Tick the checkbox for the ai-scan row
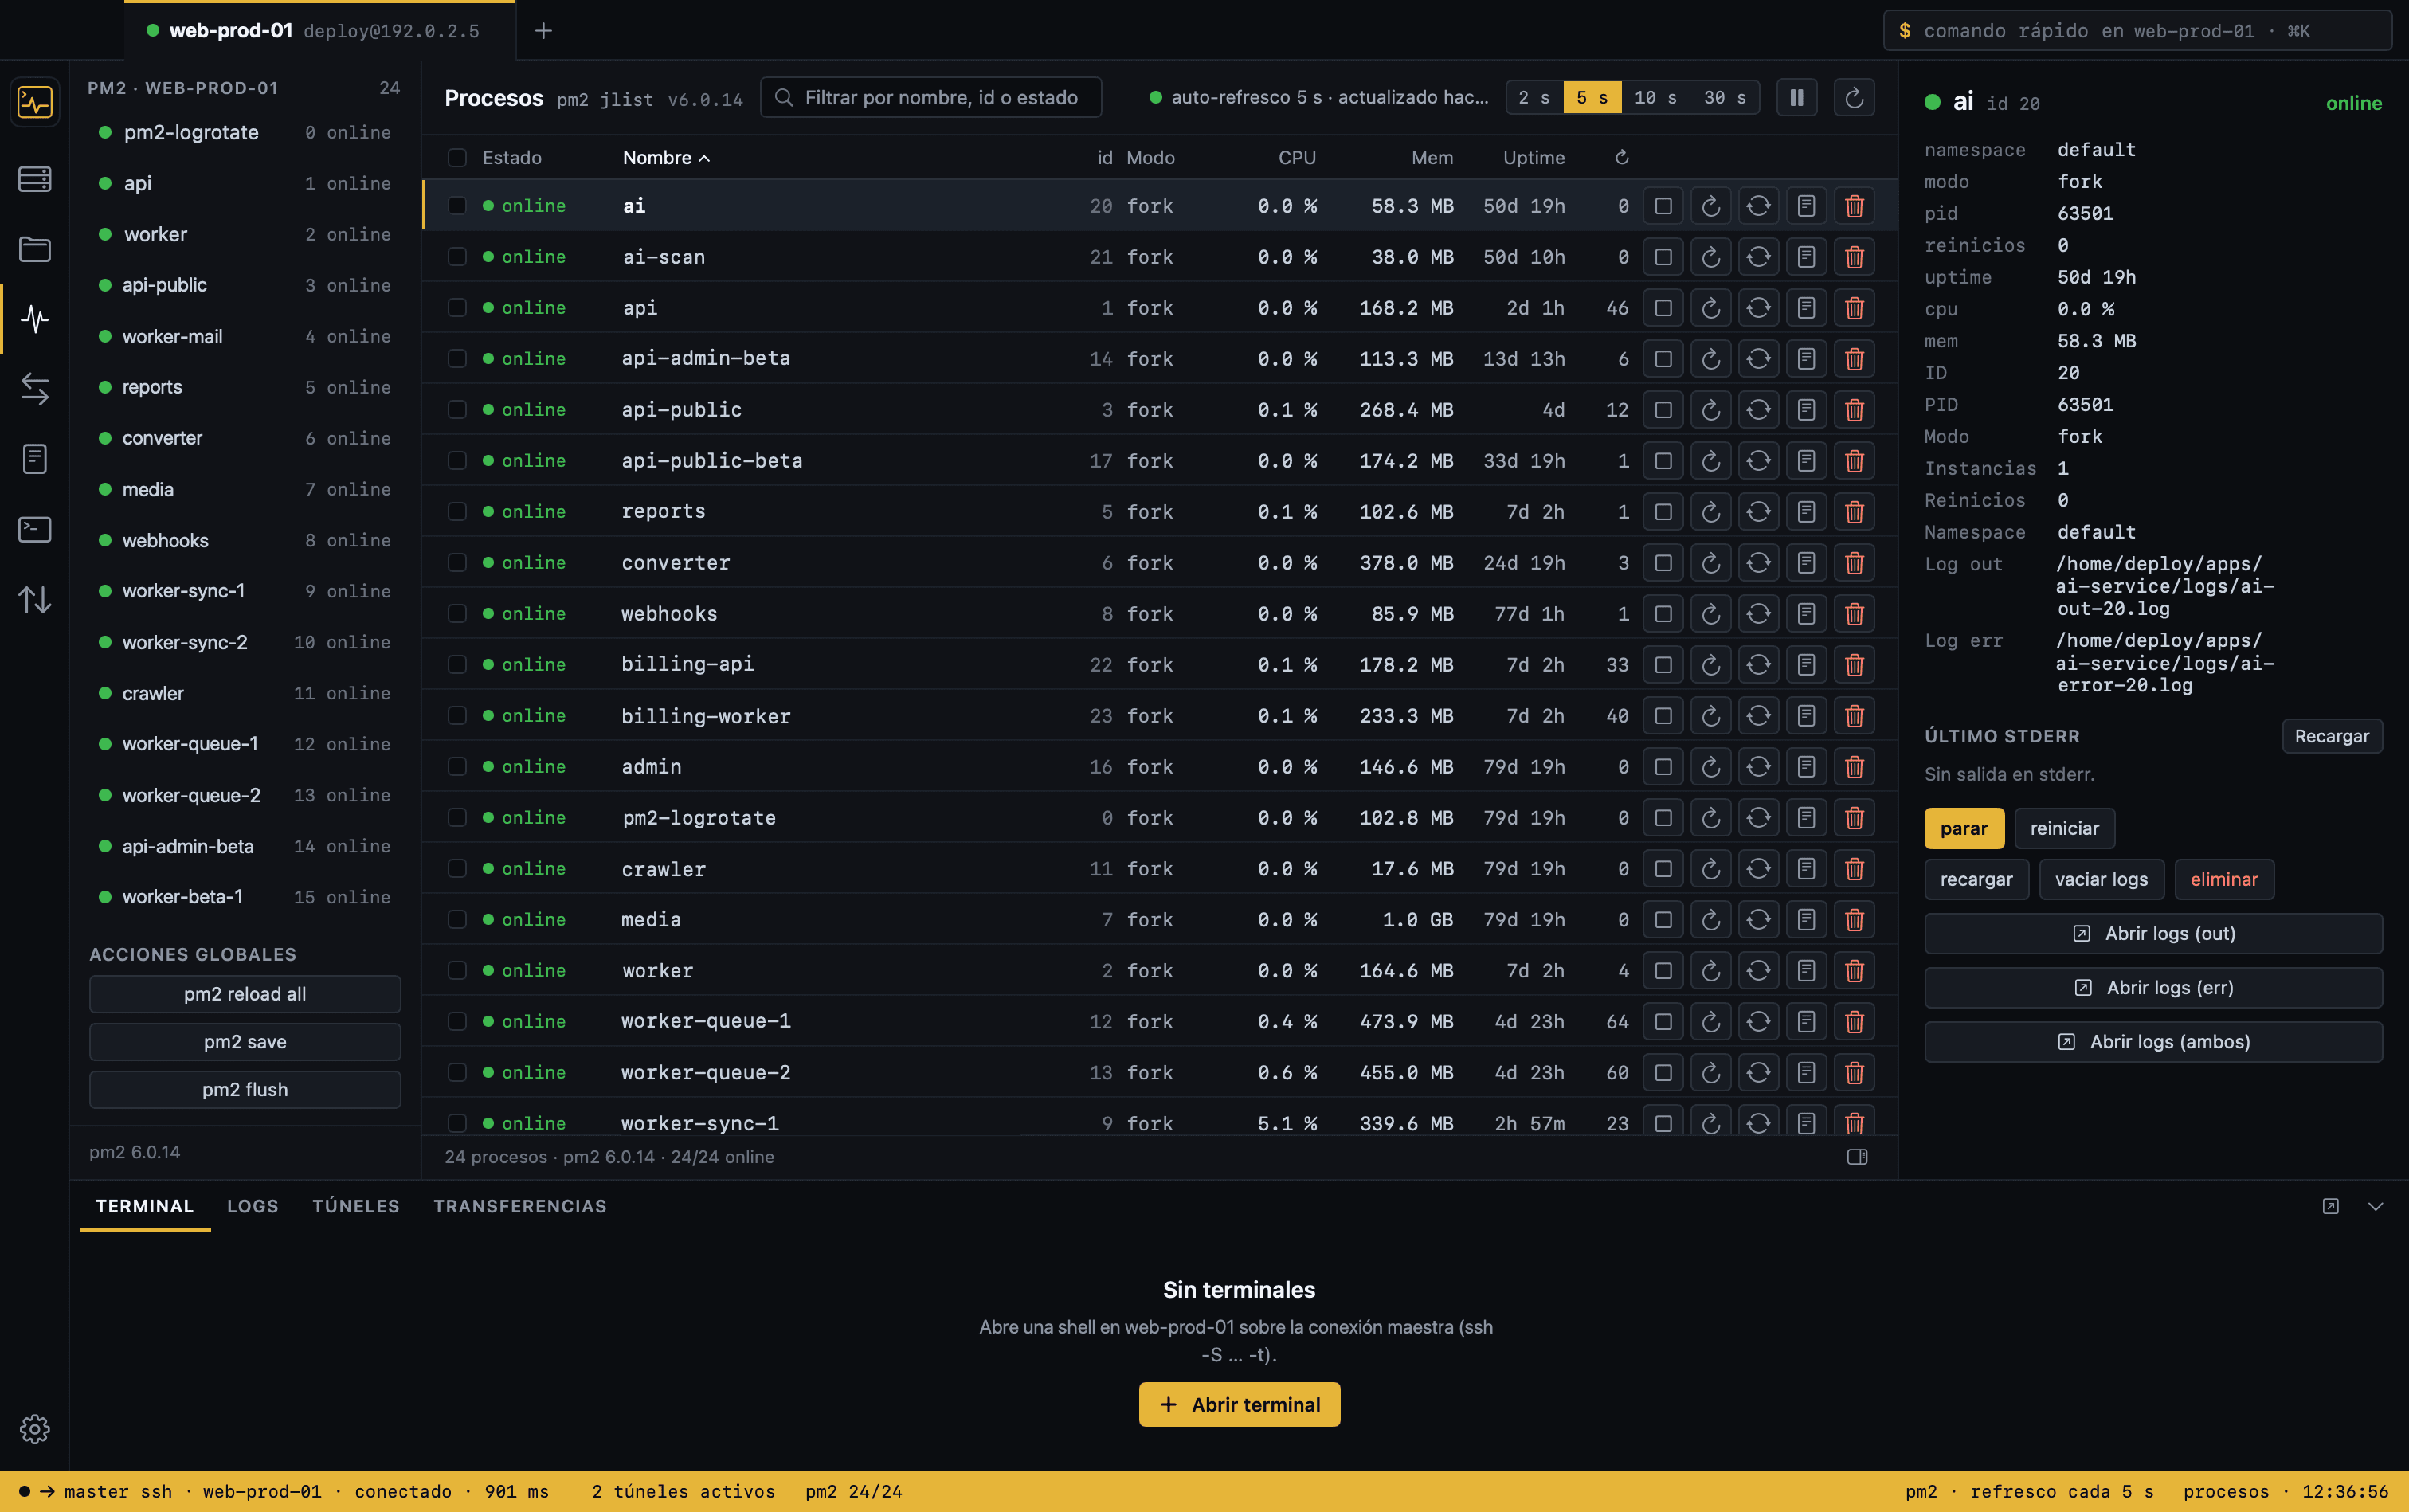2409x1512 pixels. click(457, 257)
